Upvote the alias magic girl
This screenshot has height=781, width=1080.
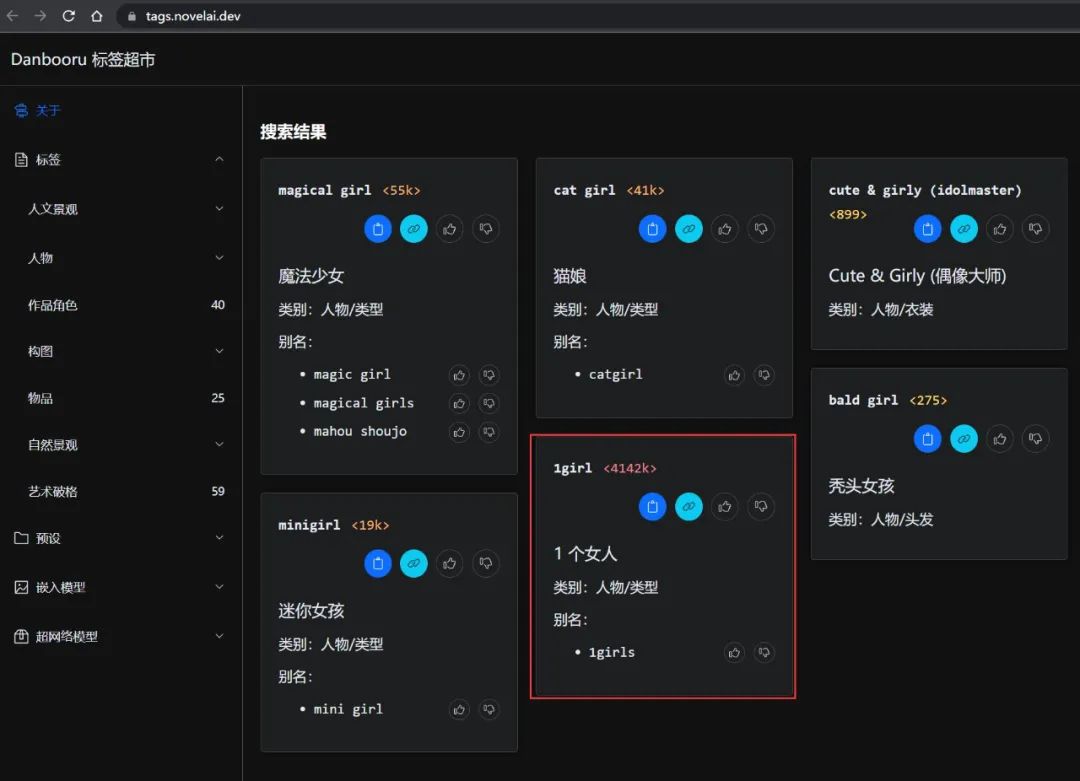pos(459,375)
